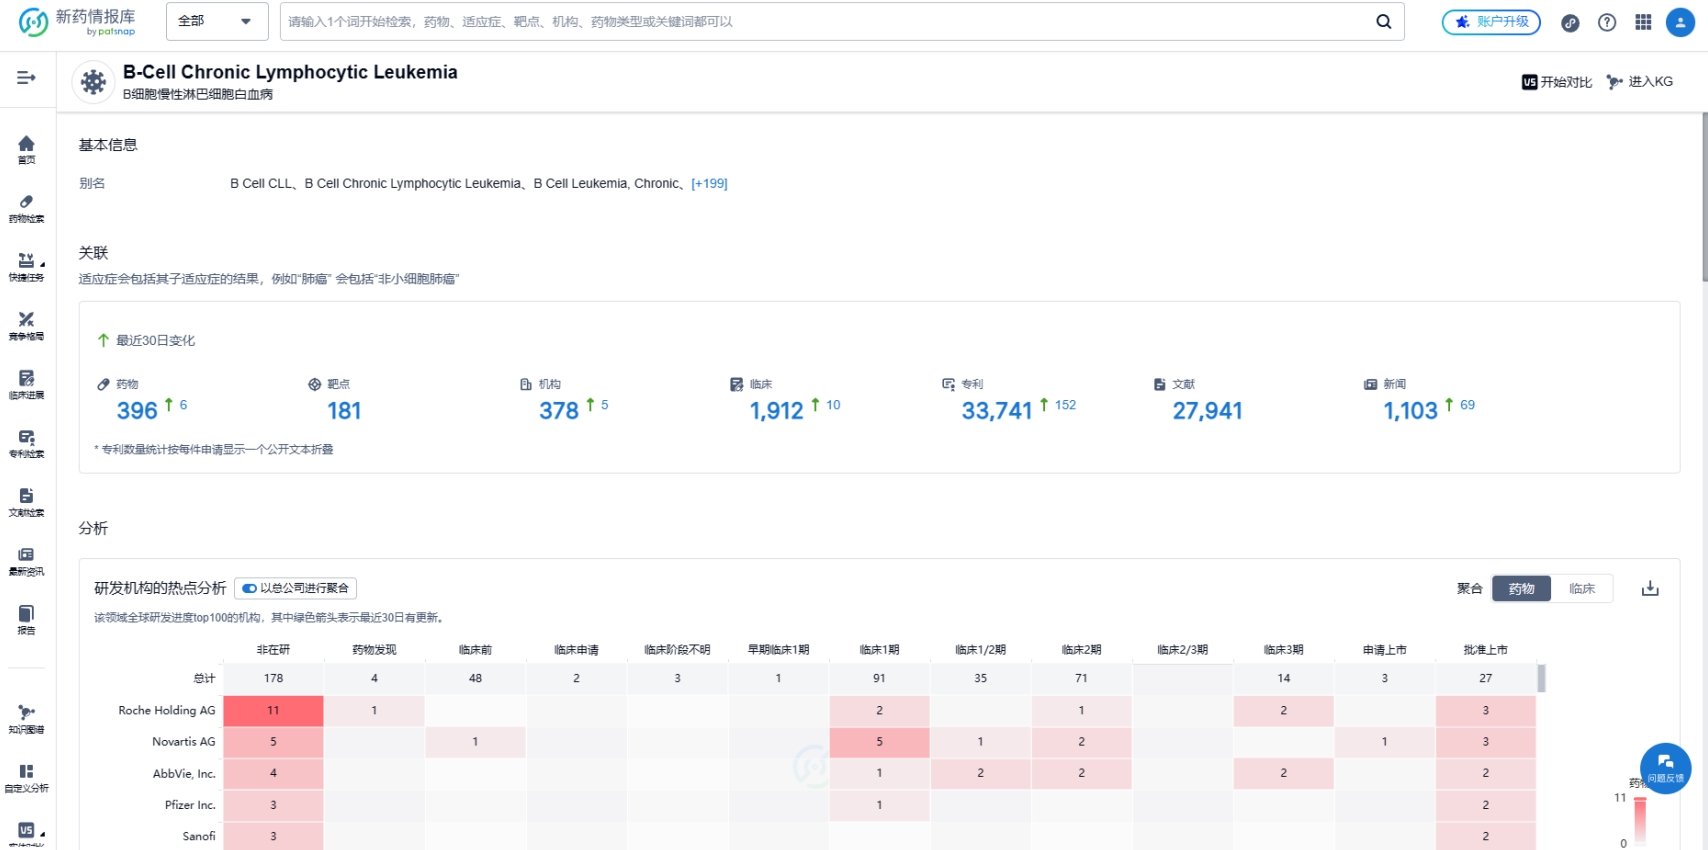1708x850 pixels.
Task: Click the search magnifier icon
Action: (1384, 22)
